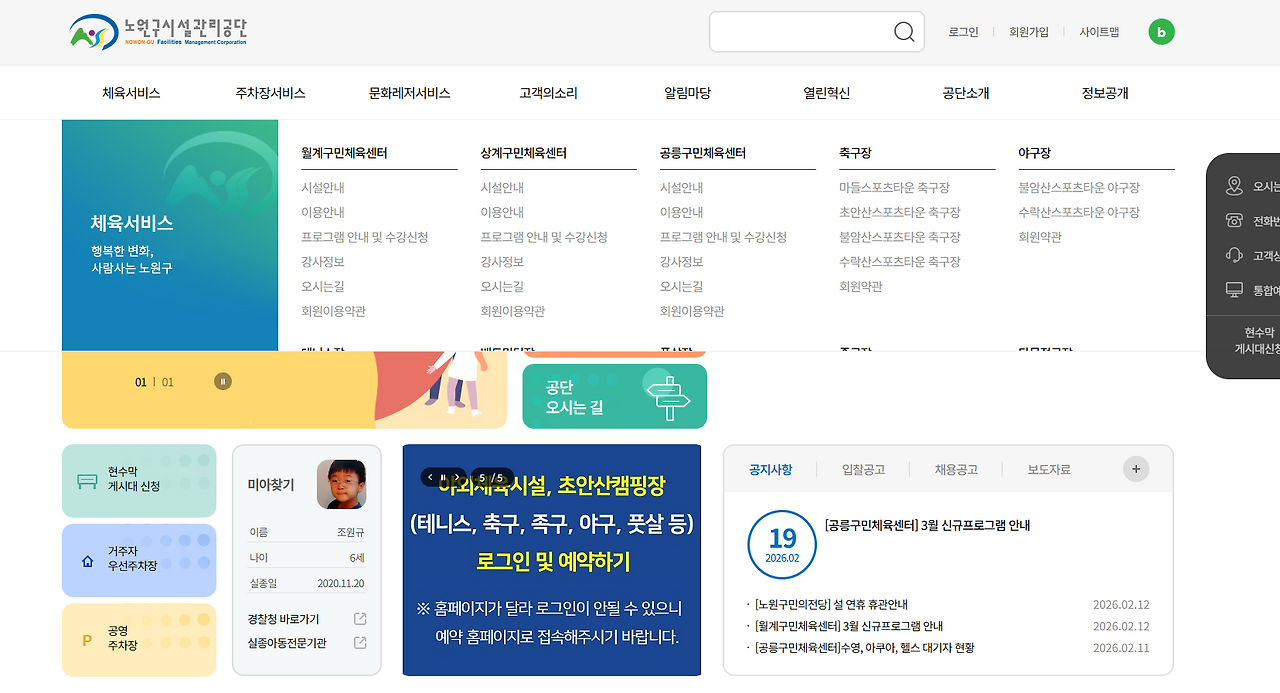
Task: Go to next slide in blue popup banner
Action: 456,477
